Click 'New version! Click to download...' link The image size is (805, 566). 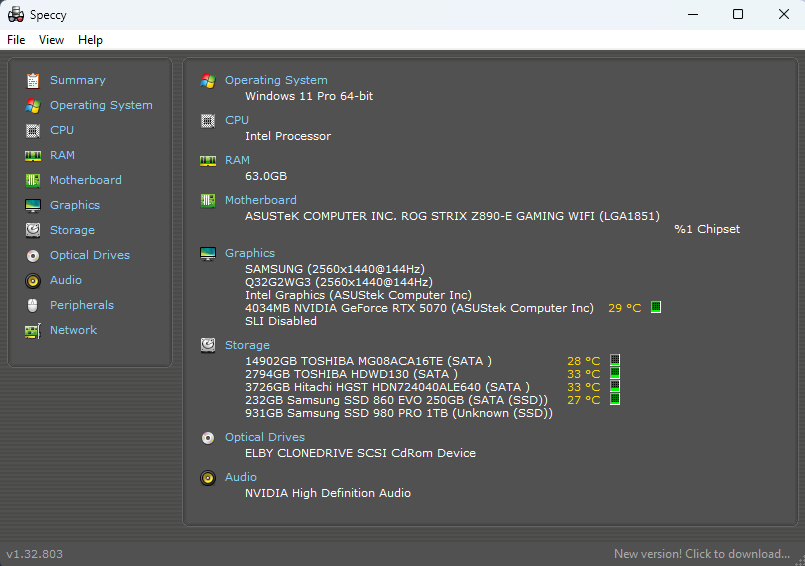click(x=702, y=554)
